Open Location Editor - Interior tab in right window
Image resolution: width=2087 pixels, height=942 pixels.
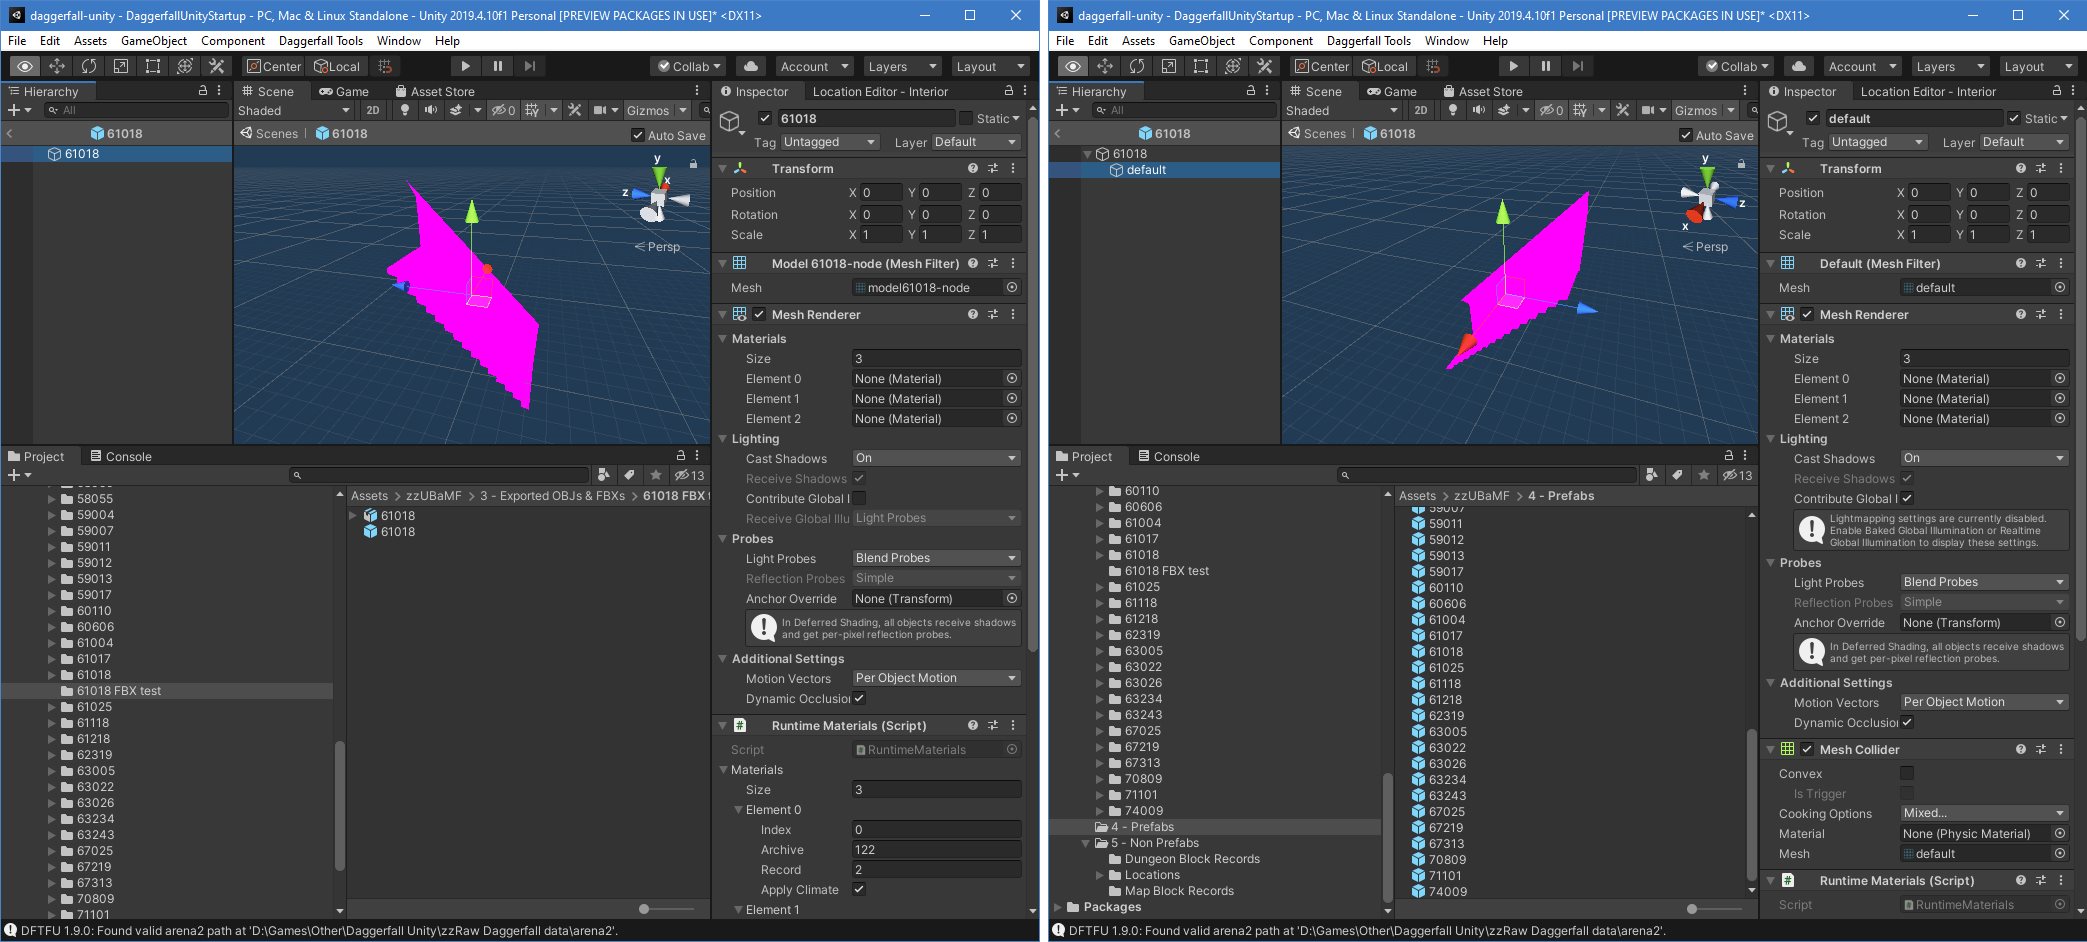[1927, 91]
